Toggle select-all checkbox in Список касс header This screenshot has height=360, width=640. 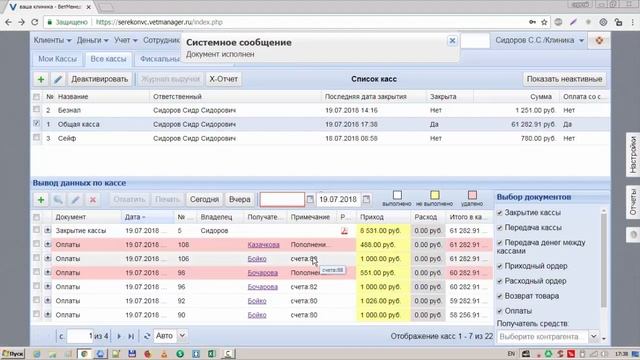36,97
